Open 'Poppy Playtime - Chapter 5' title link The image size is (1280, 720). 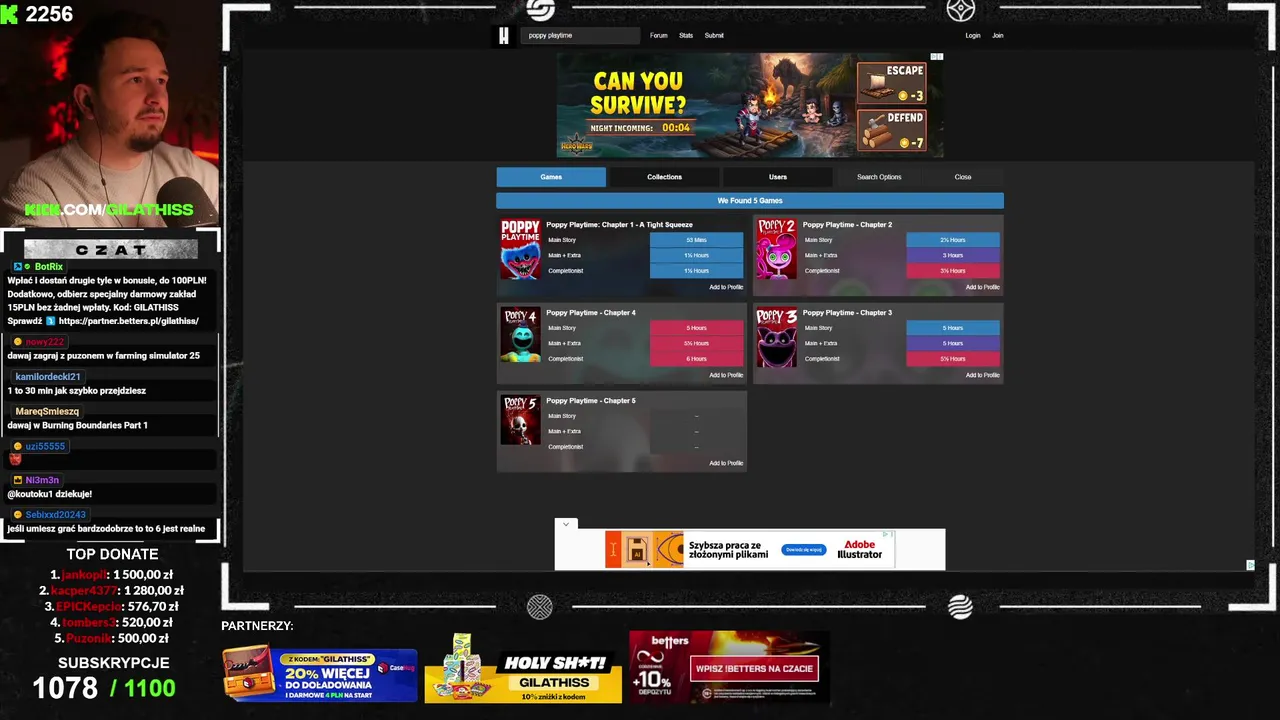591,401
